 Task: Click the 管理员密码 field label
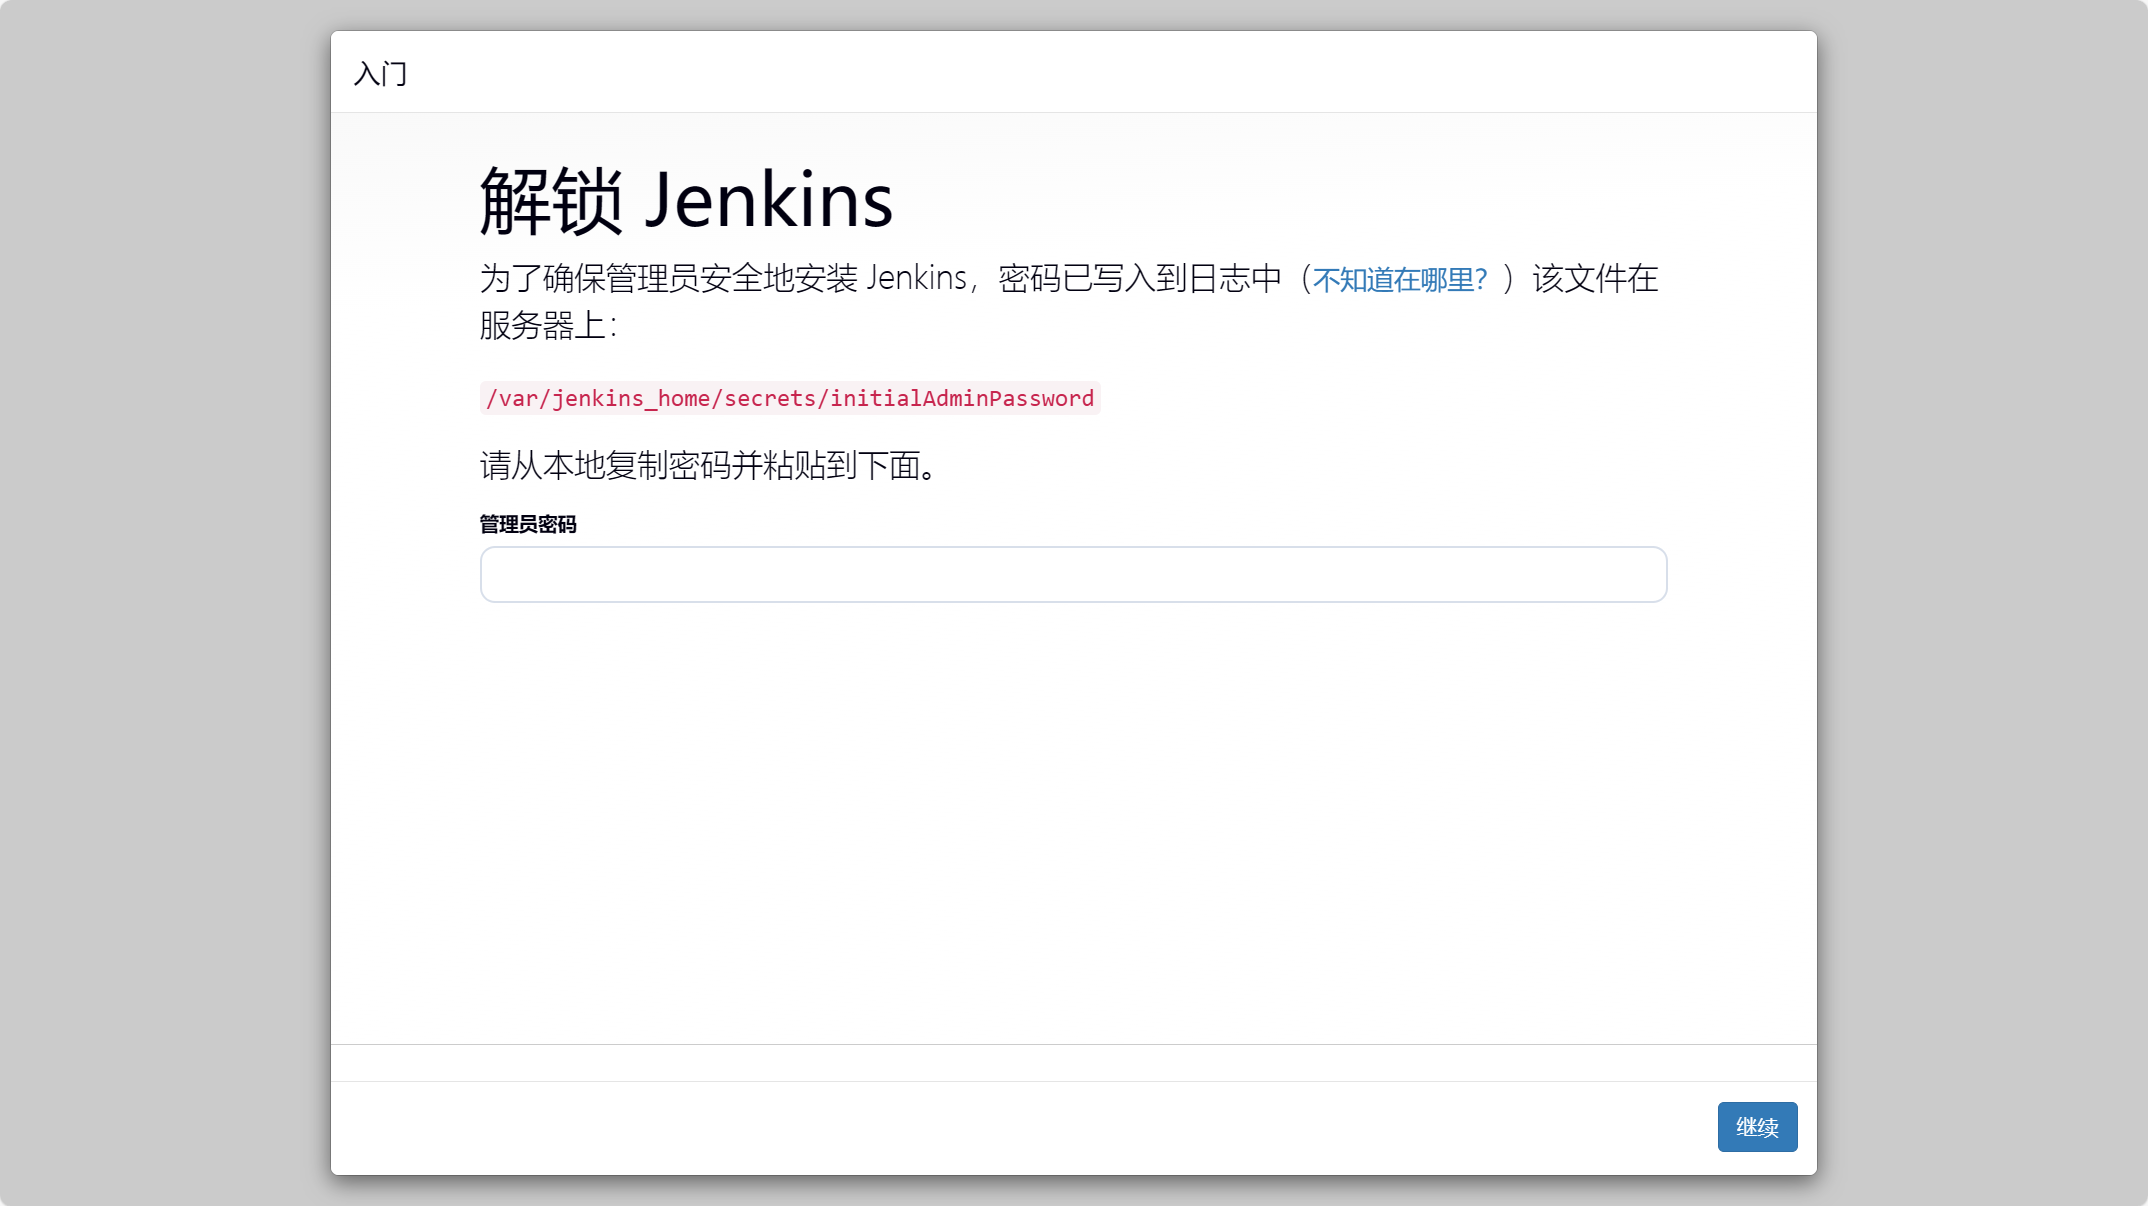pyautogui.click(x=528, y=524)
